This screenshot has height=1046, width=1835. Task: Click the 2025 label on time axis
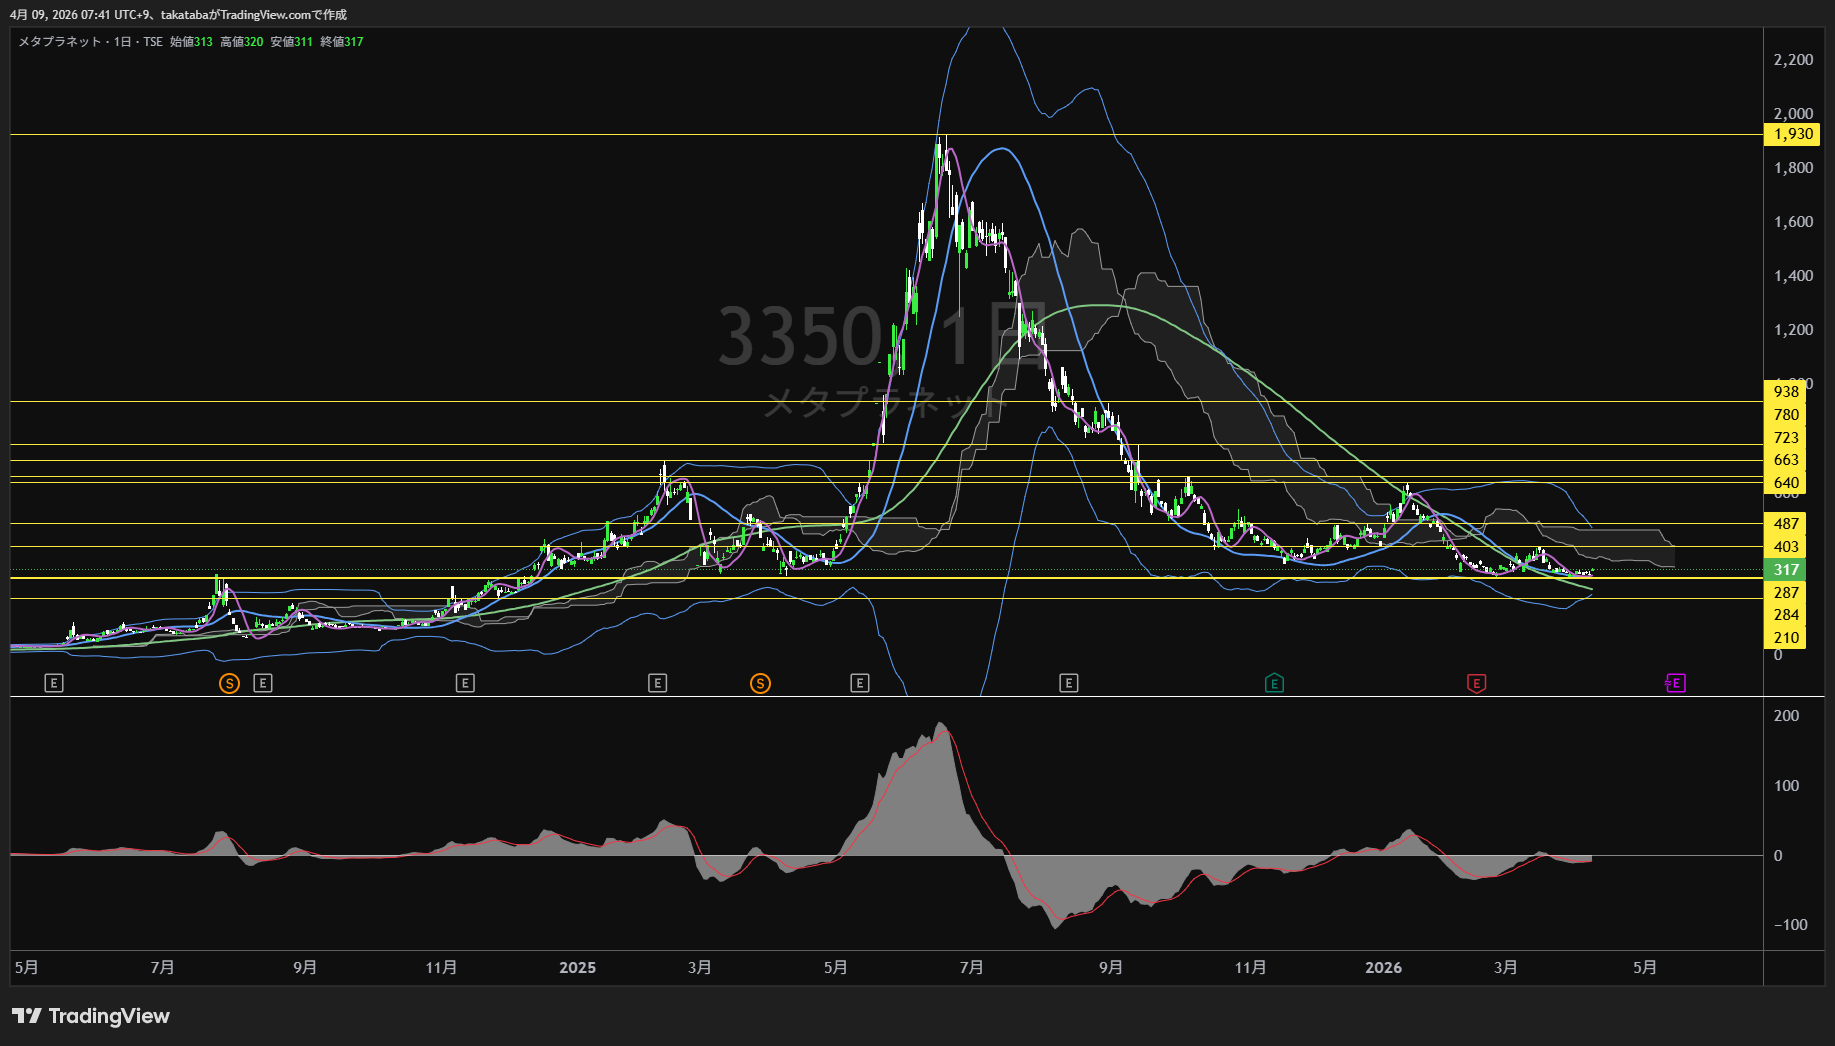point(577,968)
